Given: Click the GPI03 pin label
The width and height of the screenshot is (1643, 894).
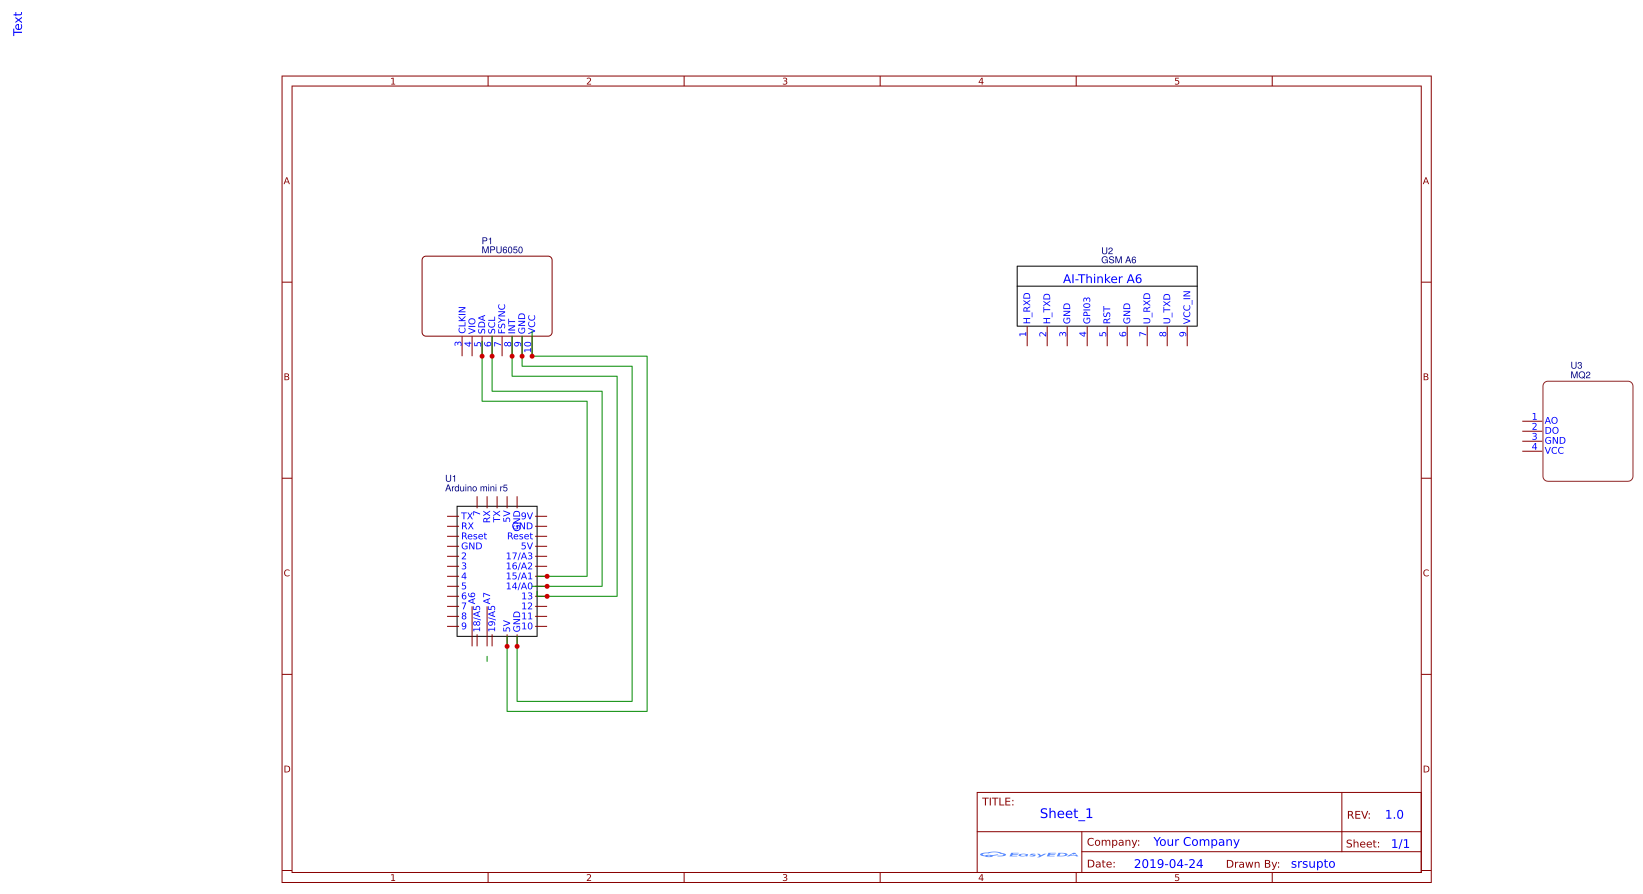Looking at the screenshot, I should point(1087,309).
